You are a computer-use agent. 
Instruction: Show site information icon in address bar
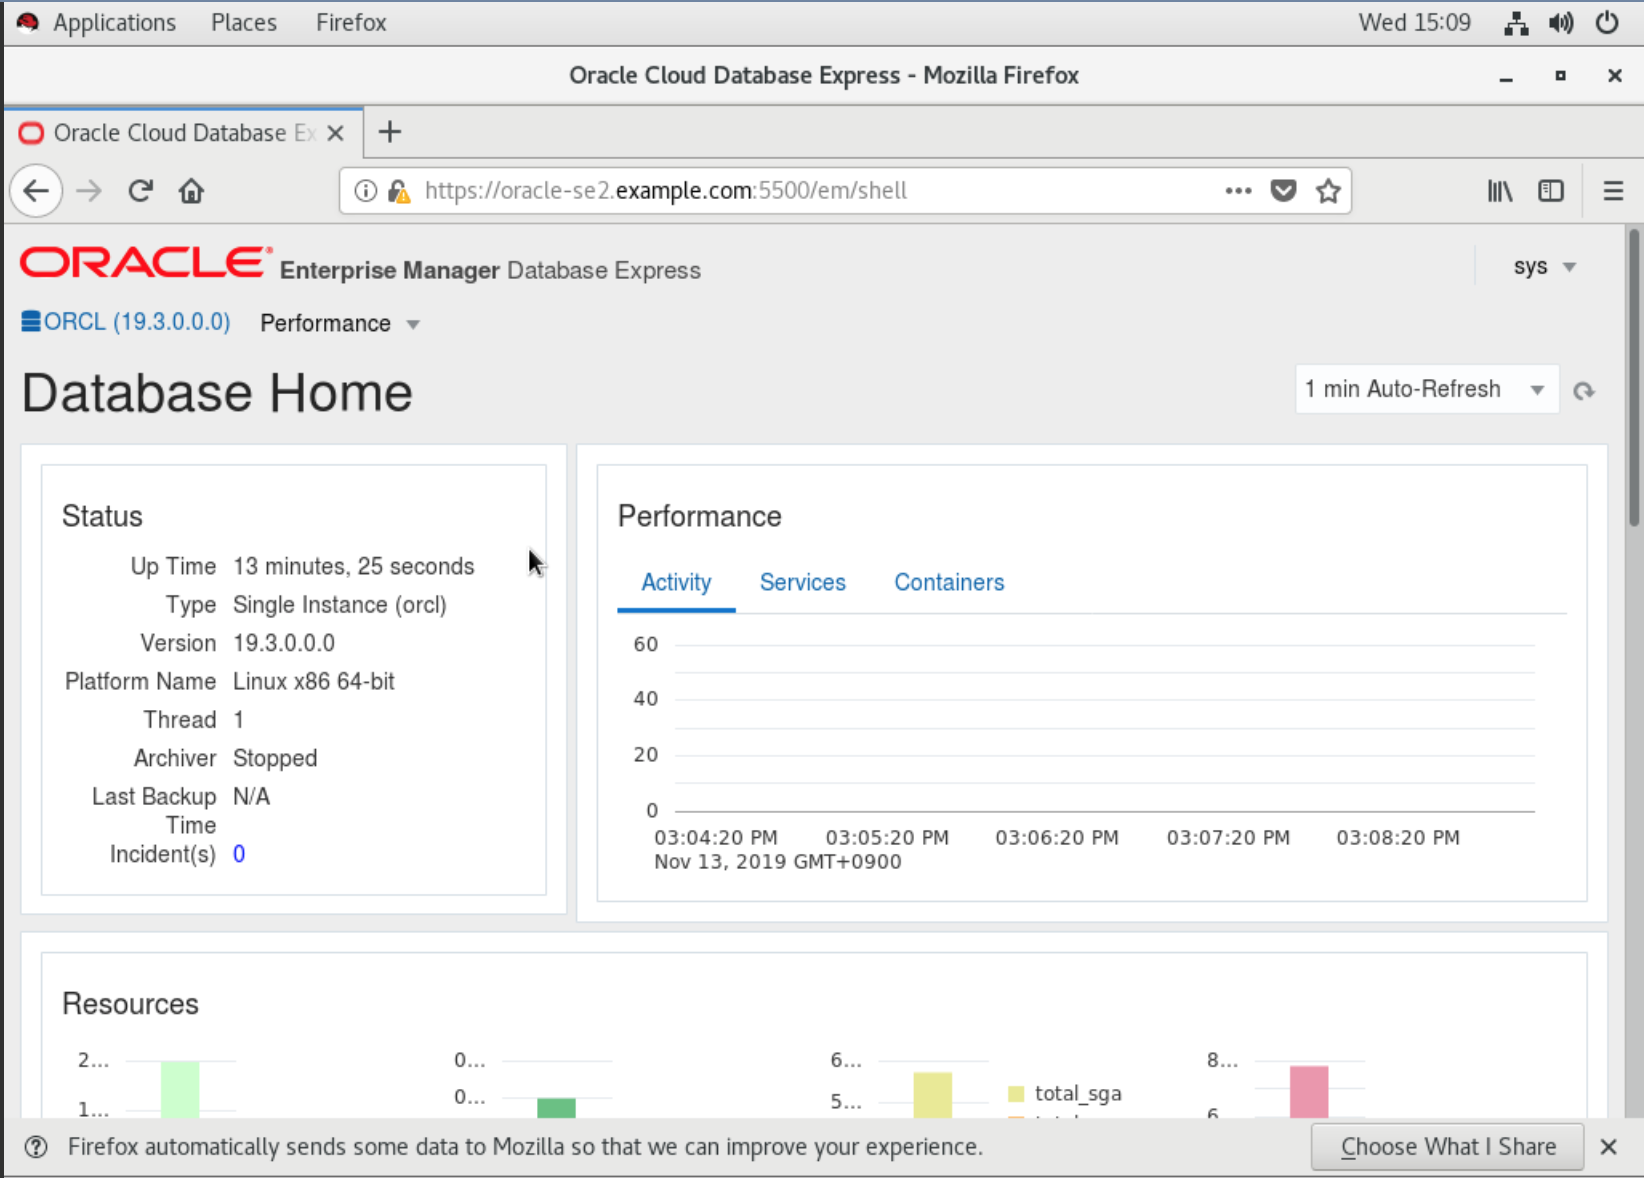point(366,191)
